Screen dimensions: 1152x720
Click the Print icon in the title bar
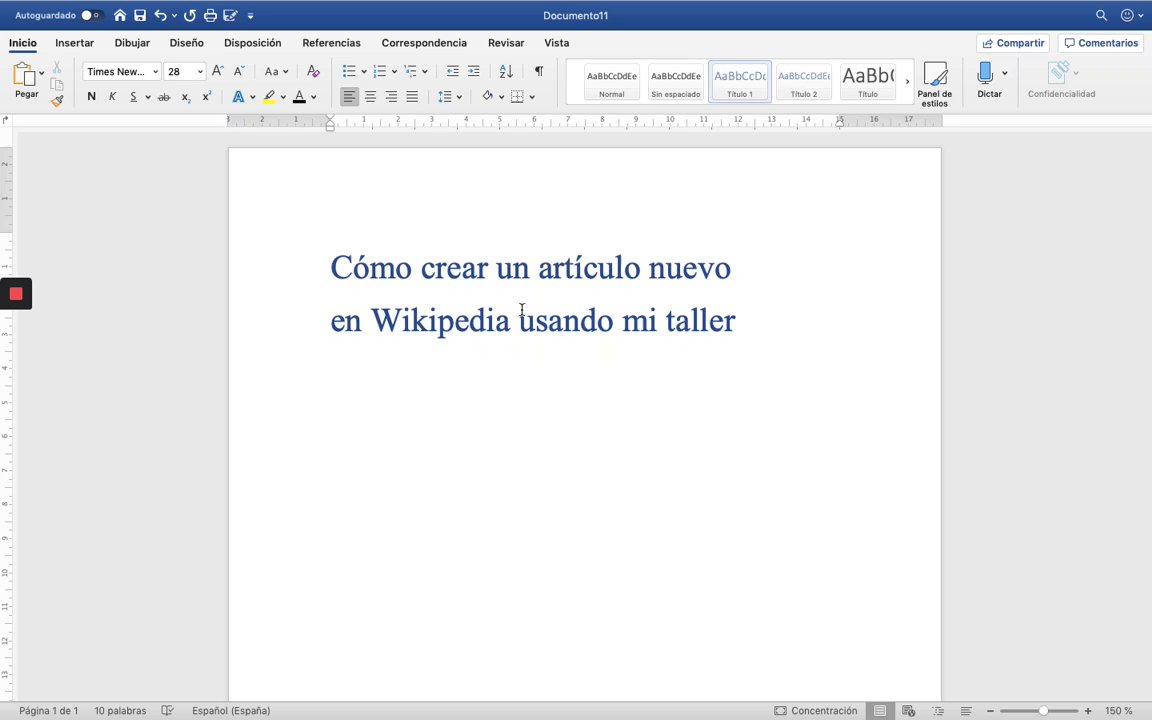(x=210, y=16)
